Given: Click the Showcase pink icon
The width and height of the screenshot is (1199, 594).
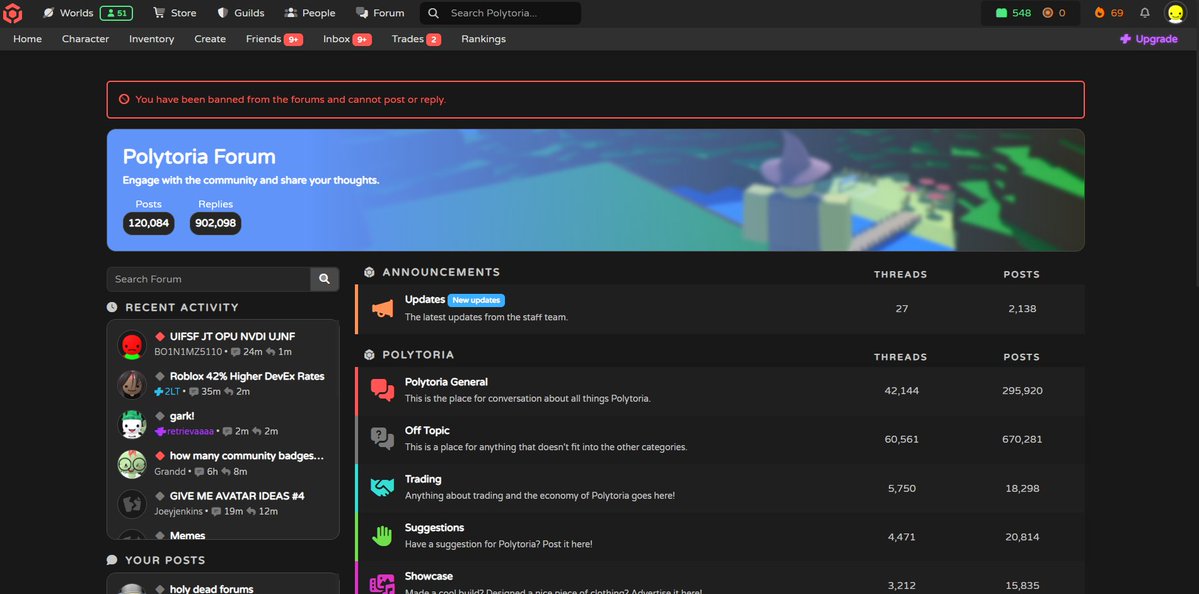Looking at the screenshot, I should click(x=382, y=584).
